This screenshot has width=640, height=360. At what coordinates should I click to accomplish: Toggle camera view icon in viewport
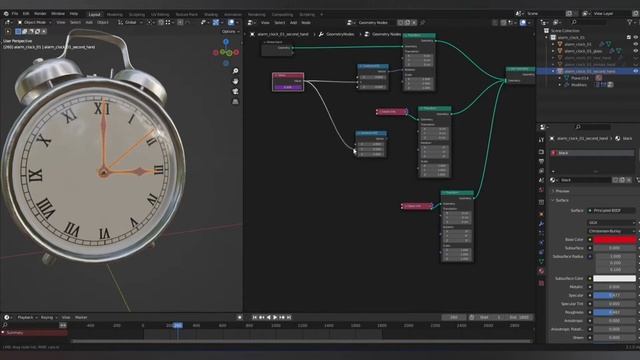point(236,91)
